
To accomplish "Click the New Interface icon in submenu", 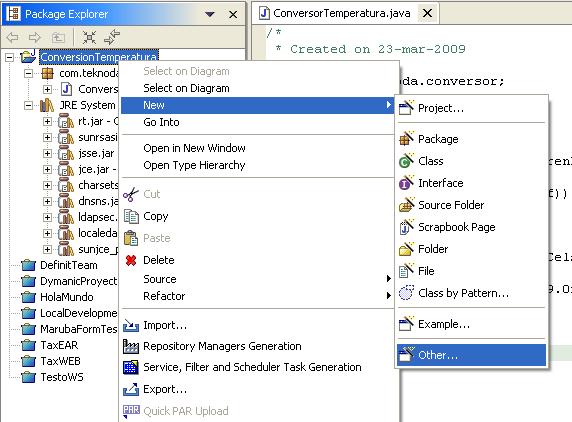I will pyautogui.click(x=406, y=182).
